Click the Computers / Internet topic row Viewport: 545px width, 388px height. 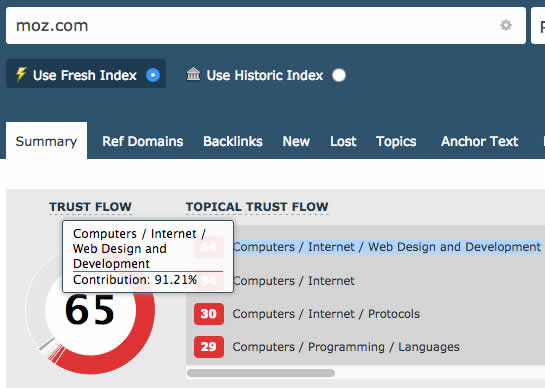point(294,281)
